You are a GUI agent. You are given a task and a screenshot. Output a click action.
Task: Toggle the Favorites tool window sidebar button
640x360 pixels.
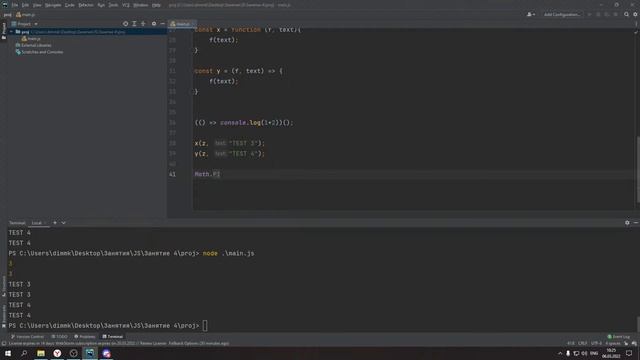click(4, 316)
